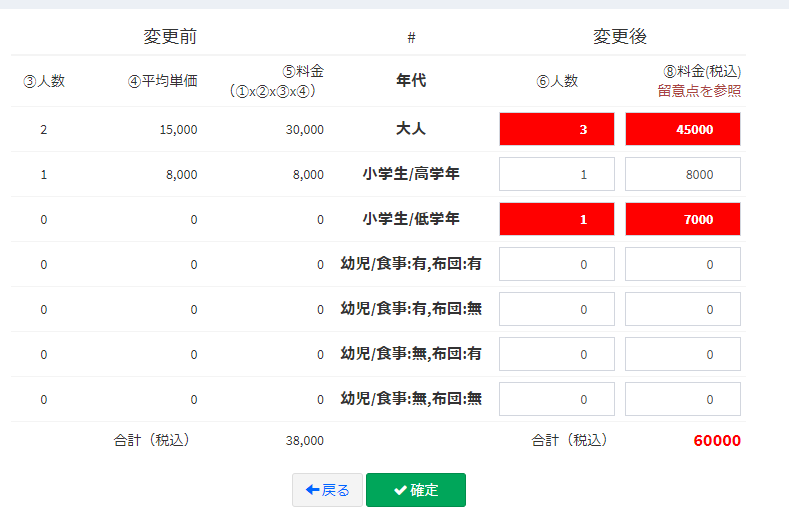Viewport: 789px width, 517px height.
Task: Select 小学生/高学年 headcount input field
Action: [557, 174]
